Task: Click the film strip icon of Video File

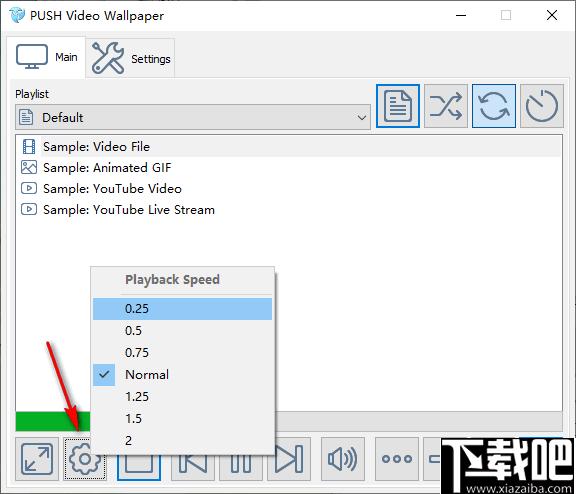Action: (29, 147)
